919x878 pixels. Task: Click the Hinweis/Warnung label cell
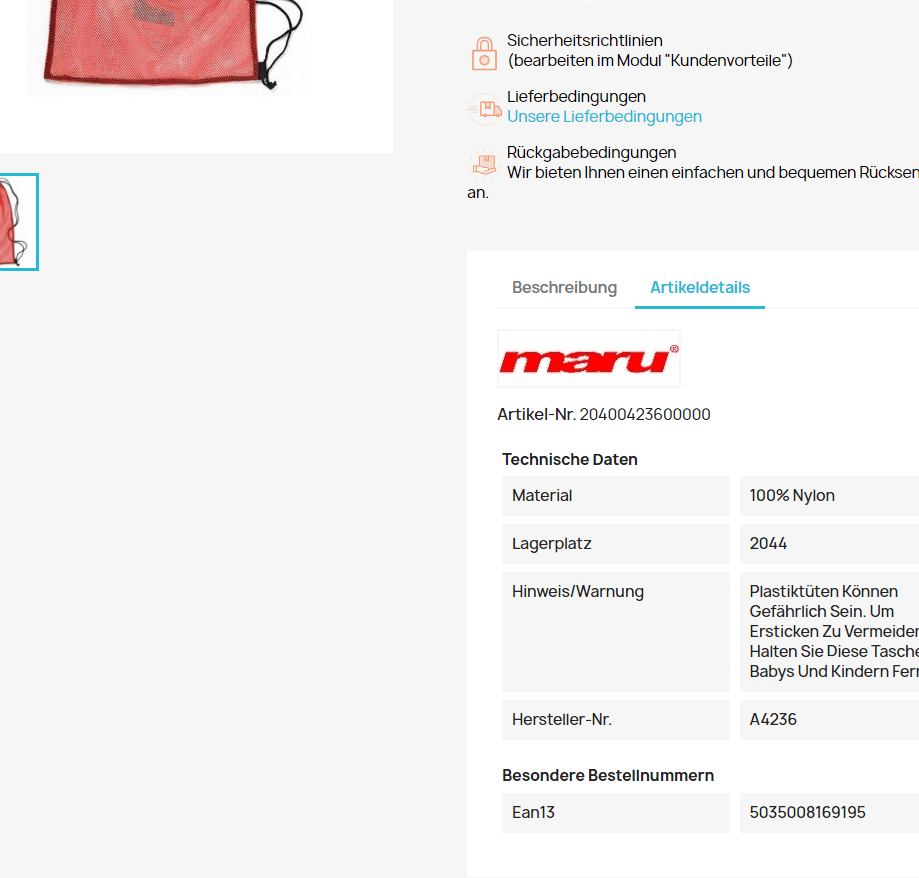(615, 632)
